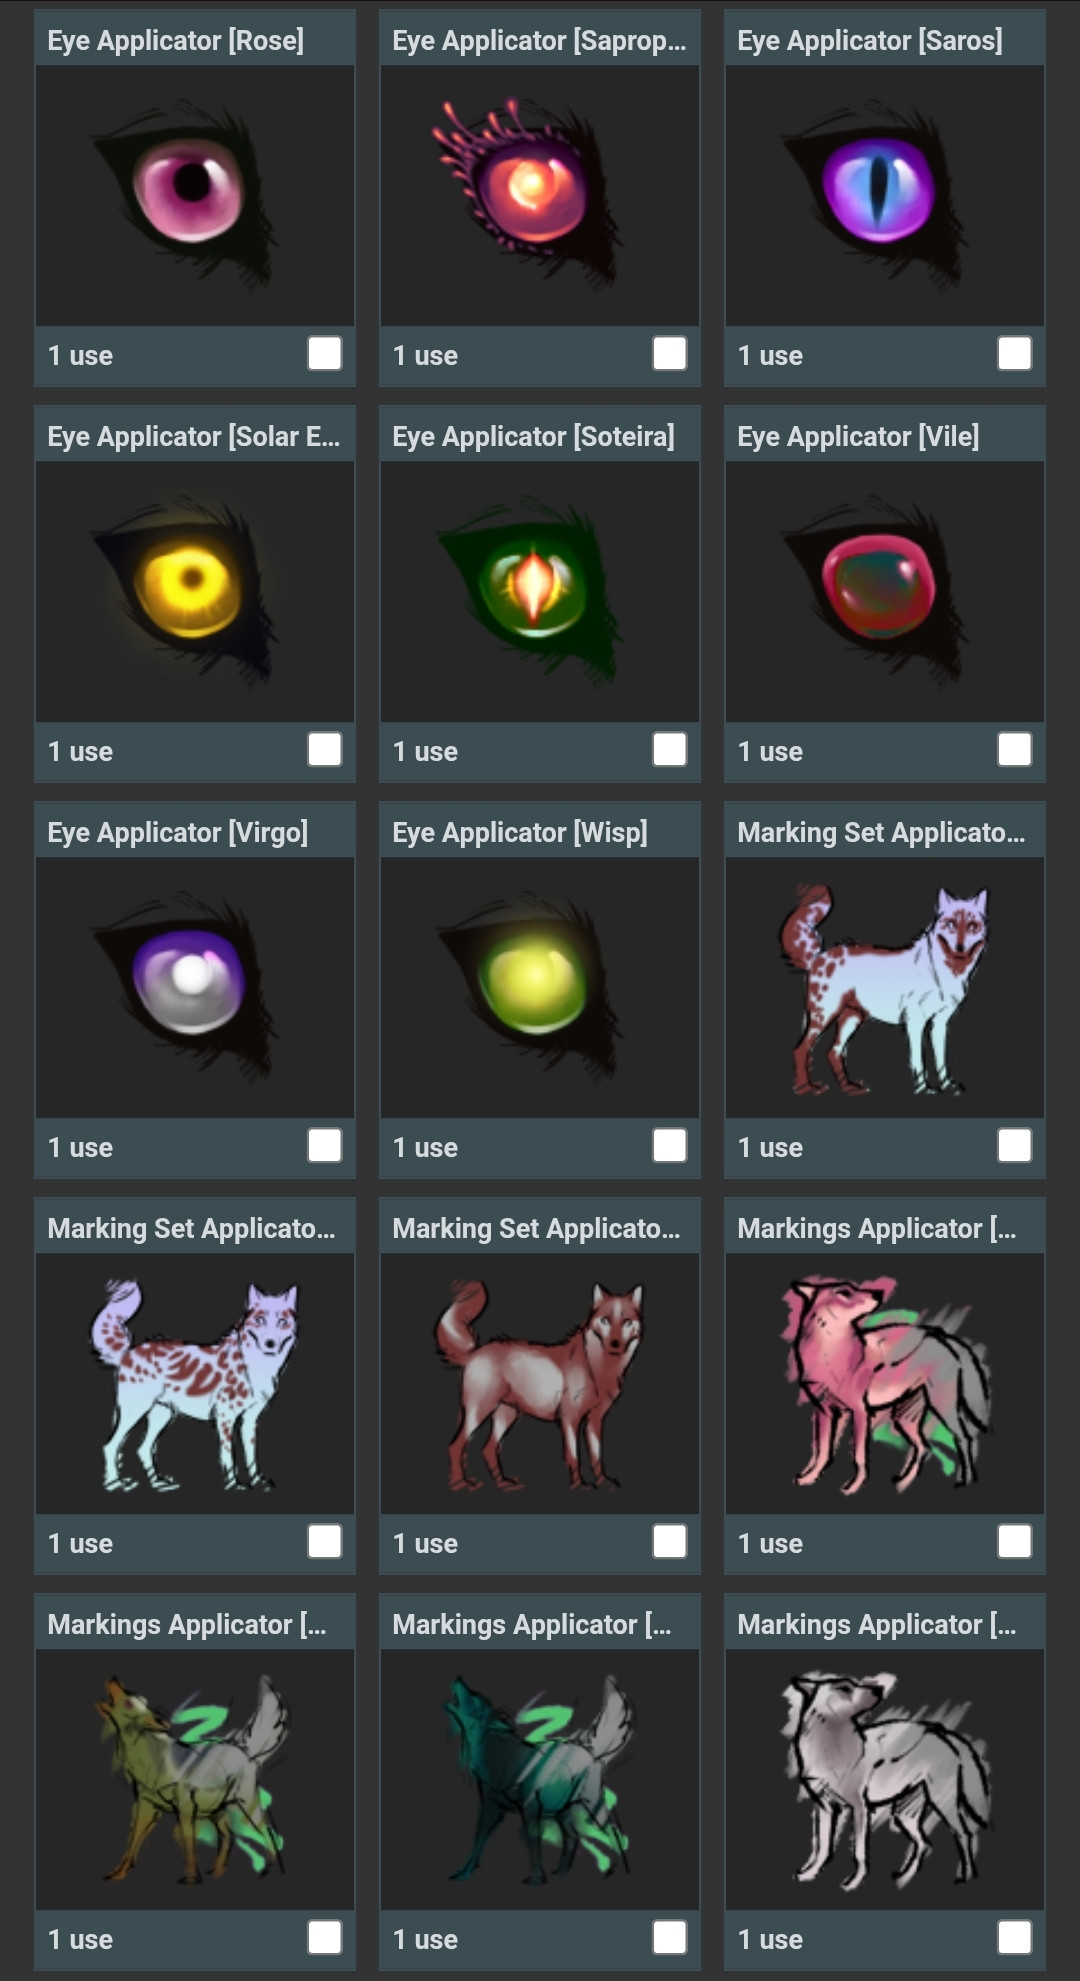This screenshot has height=1981, width=1080.
Task: Check the box under the gray wolf markings applicator
Action: click(x=1015, y=1938)
